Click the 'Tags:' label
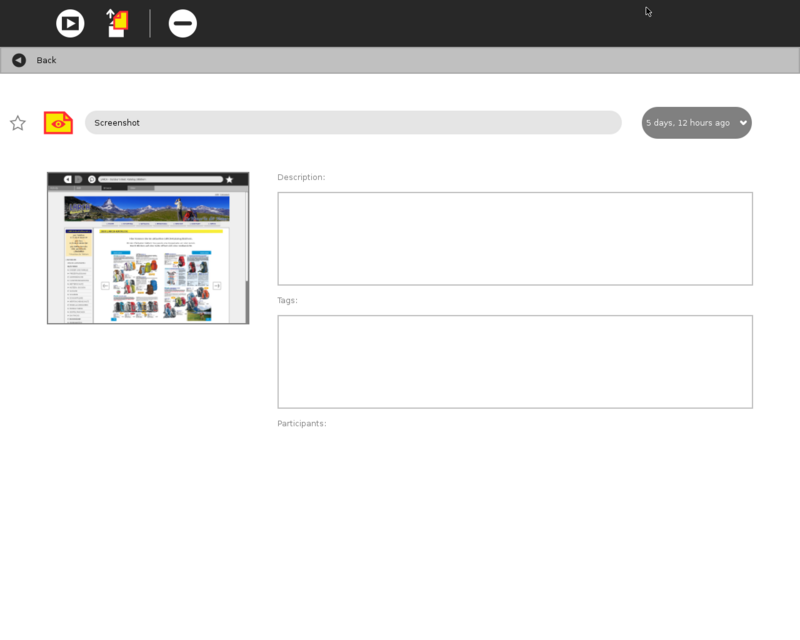Screen dimensions: 800x640 pyautogui.click(x=287, y=300)
